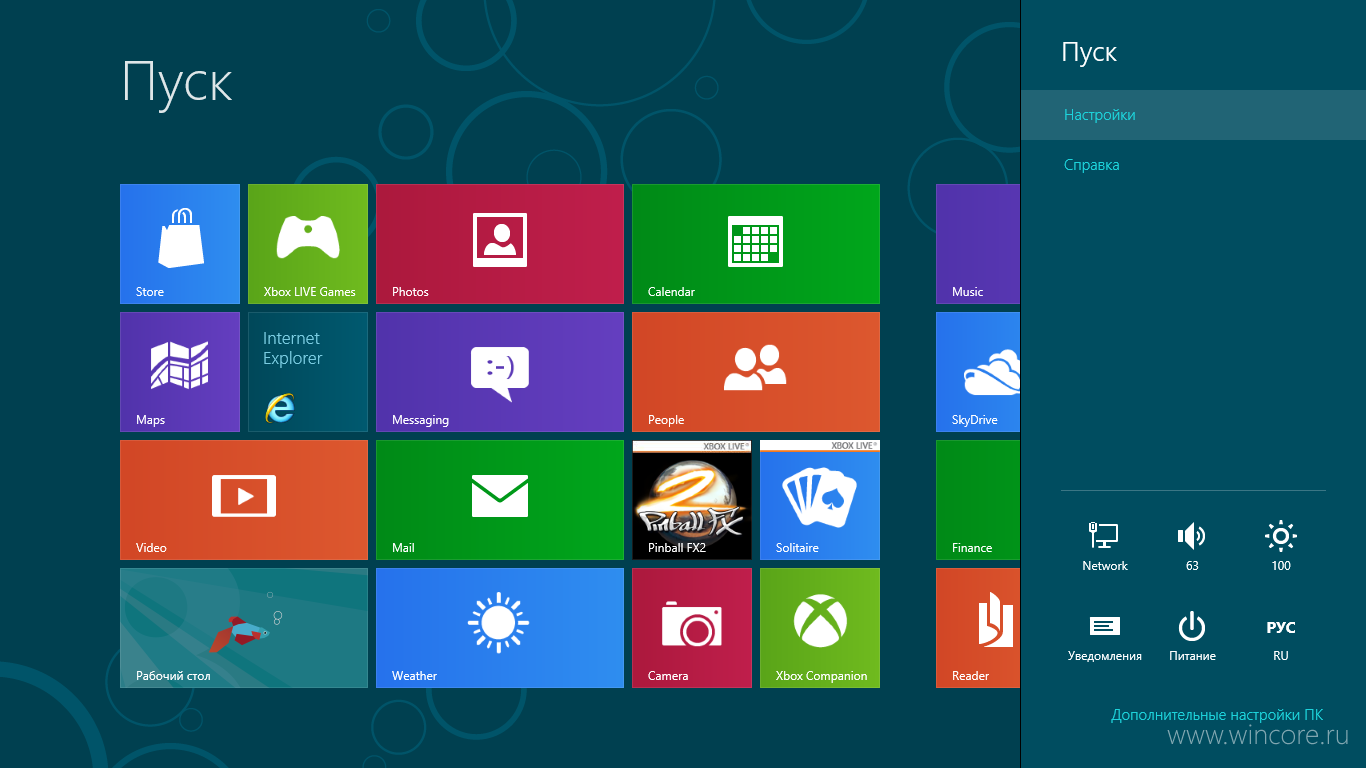Open the Photos tile
The image size is (1366, 768).
[500, 244]
